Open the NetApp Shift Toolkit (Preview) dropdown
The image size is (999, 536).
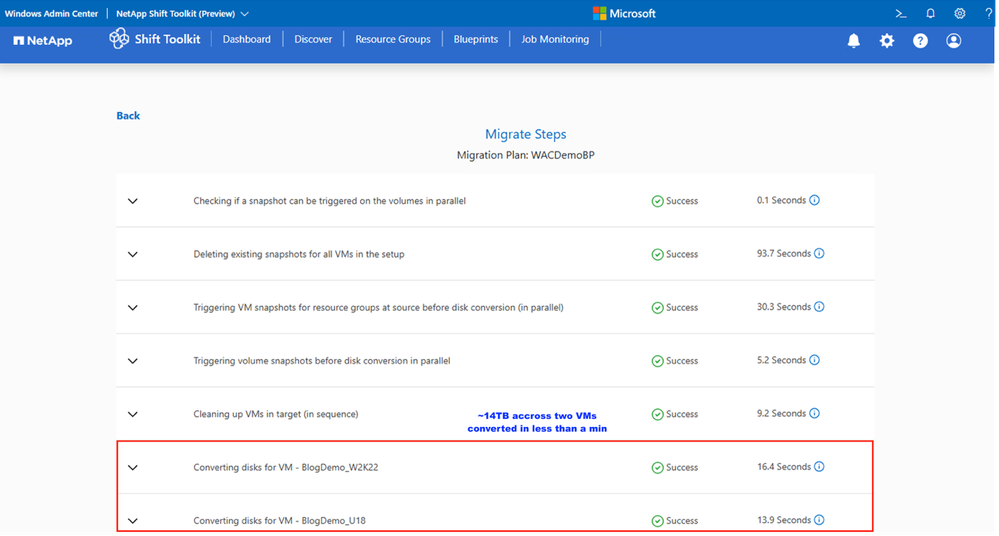pyautogui.click(x=183, y=14)
